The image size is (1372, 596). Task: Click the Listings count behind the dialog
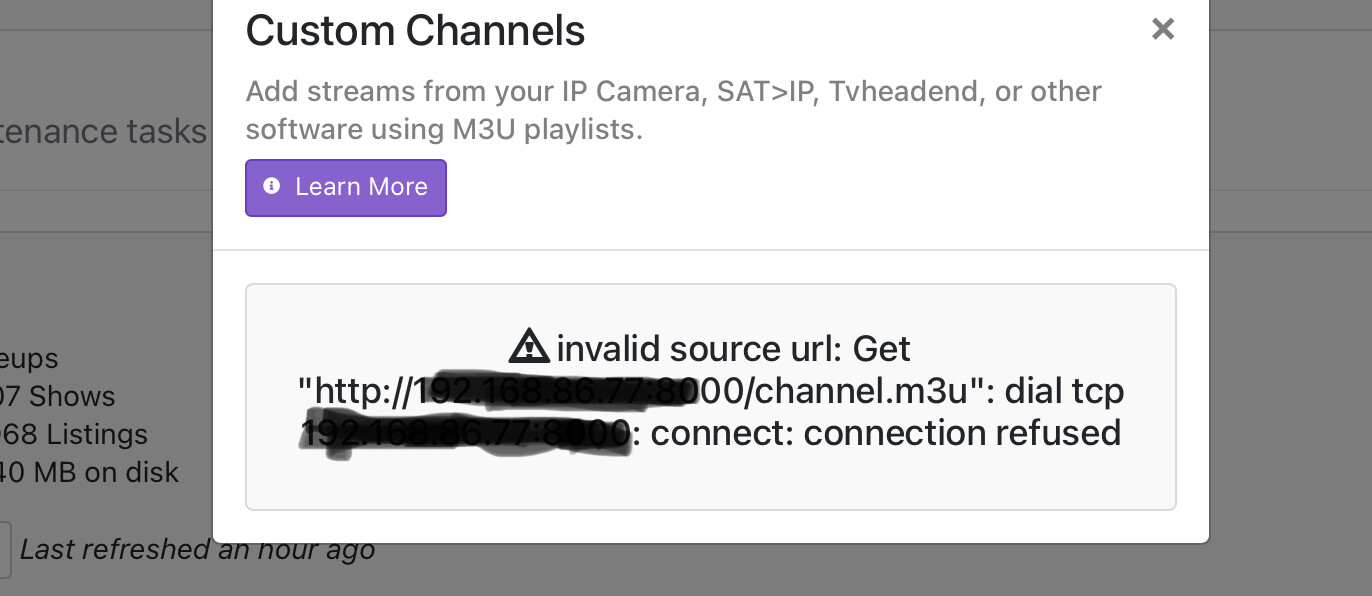pos(74,434)
